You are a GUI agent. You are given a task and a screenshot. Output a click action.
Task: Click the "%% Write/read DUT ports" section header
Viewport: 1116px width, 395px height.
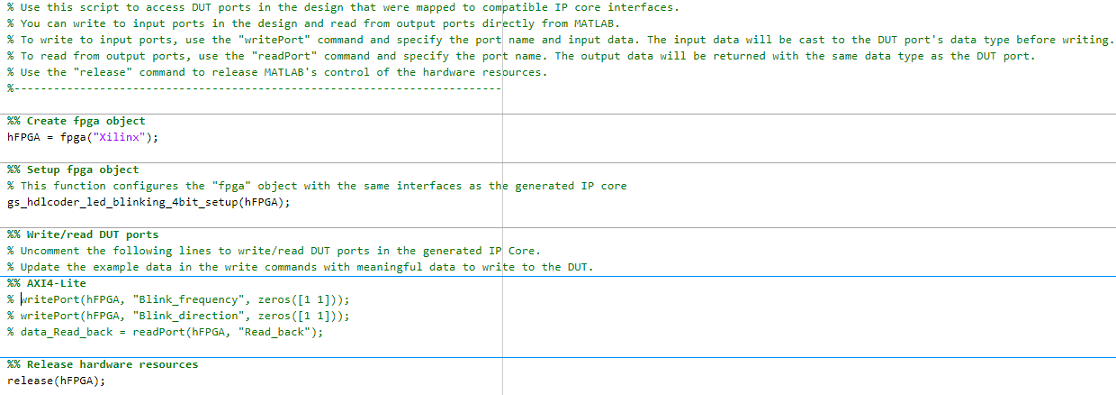83,234
